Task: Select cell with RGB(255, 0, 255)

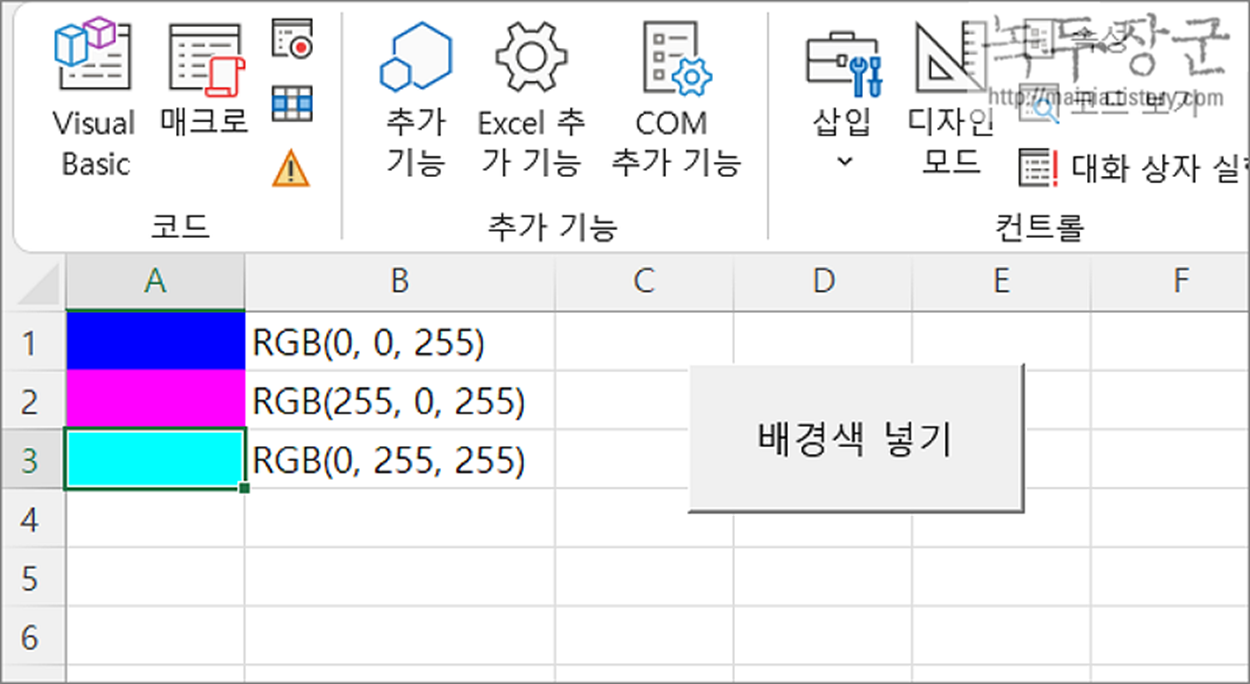Action: (x=400, y=400)
